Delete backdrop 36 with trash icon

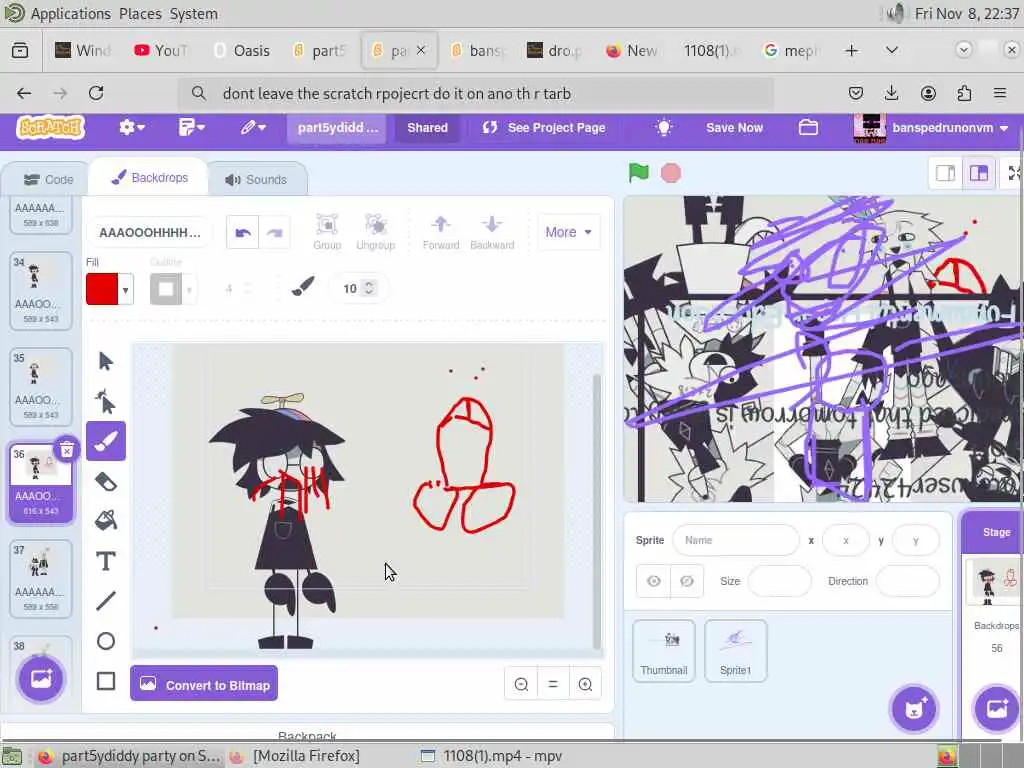67,449
